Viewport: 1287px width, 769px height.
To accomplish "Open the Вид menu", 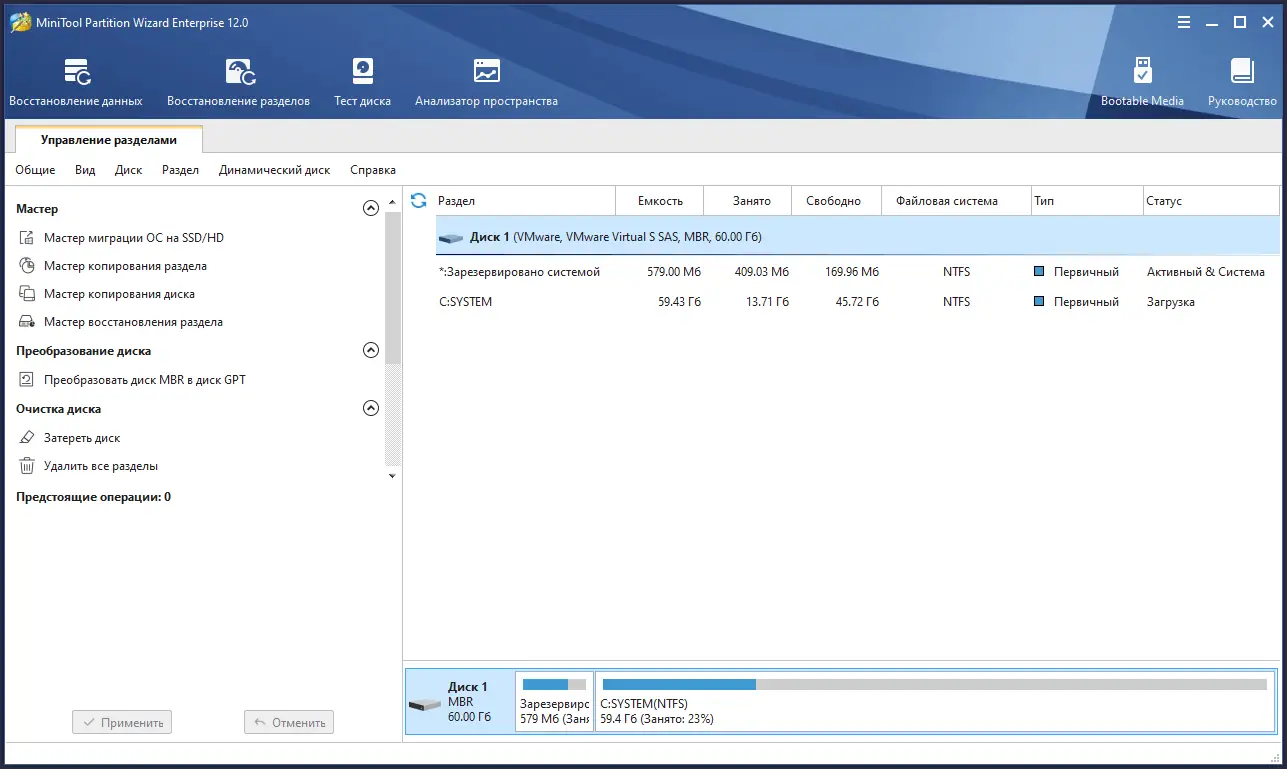I will click(x=84, y=170).
